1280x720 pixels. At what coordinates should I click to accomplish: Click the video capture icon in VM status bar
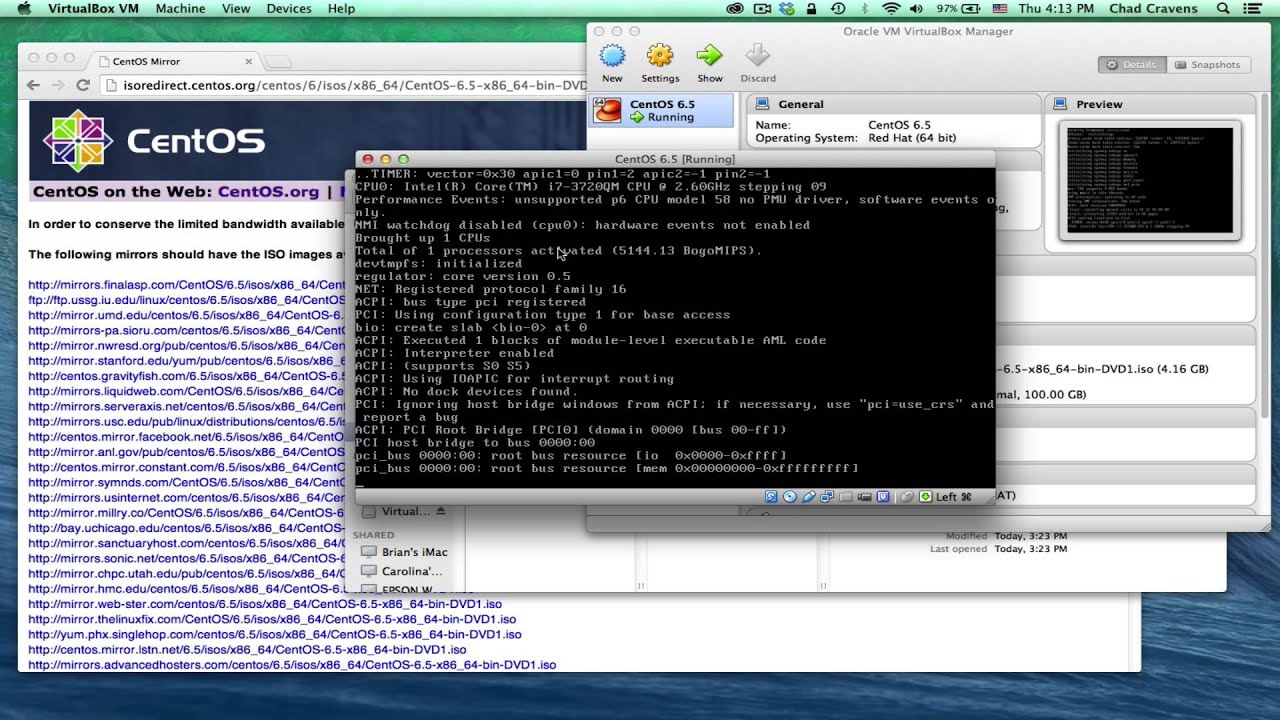(864, 496)
